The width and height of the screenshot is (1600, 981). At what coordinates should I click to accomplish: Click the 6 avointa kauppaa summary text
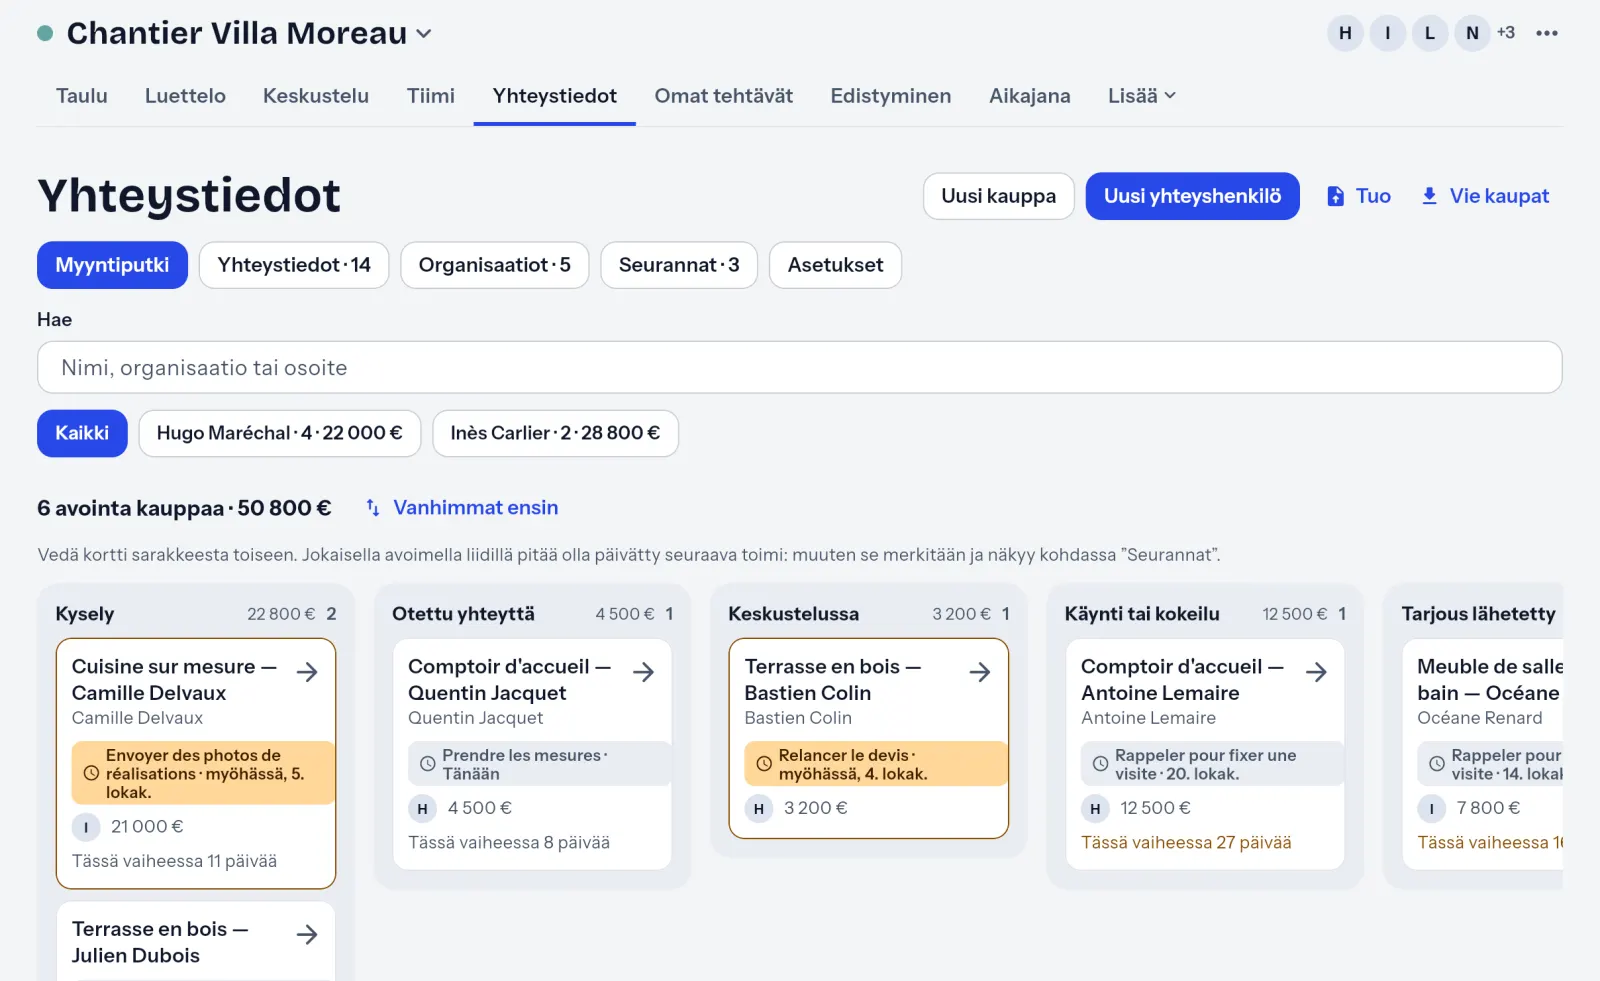(x=184, y=508)
